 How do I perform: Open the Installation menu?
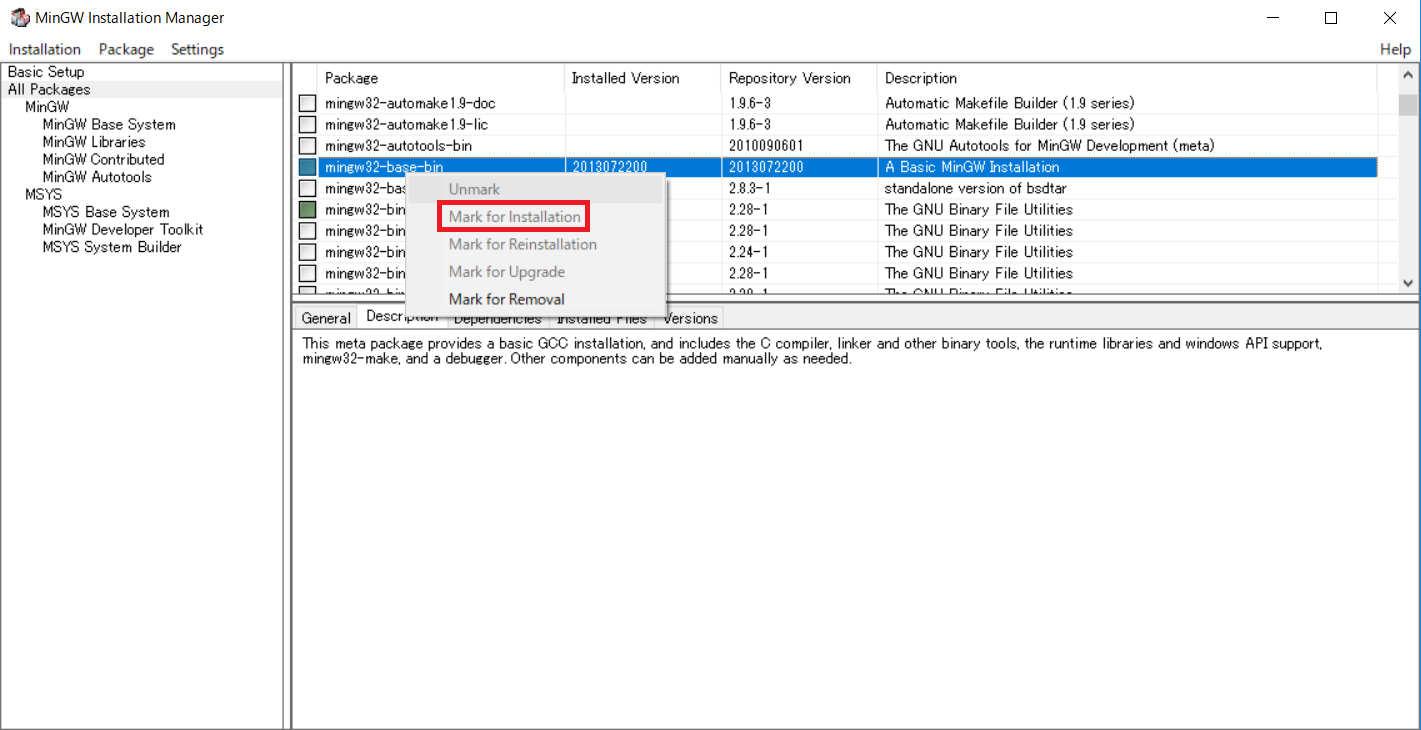tap(45, 49)
